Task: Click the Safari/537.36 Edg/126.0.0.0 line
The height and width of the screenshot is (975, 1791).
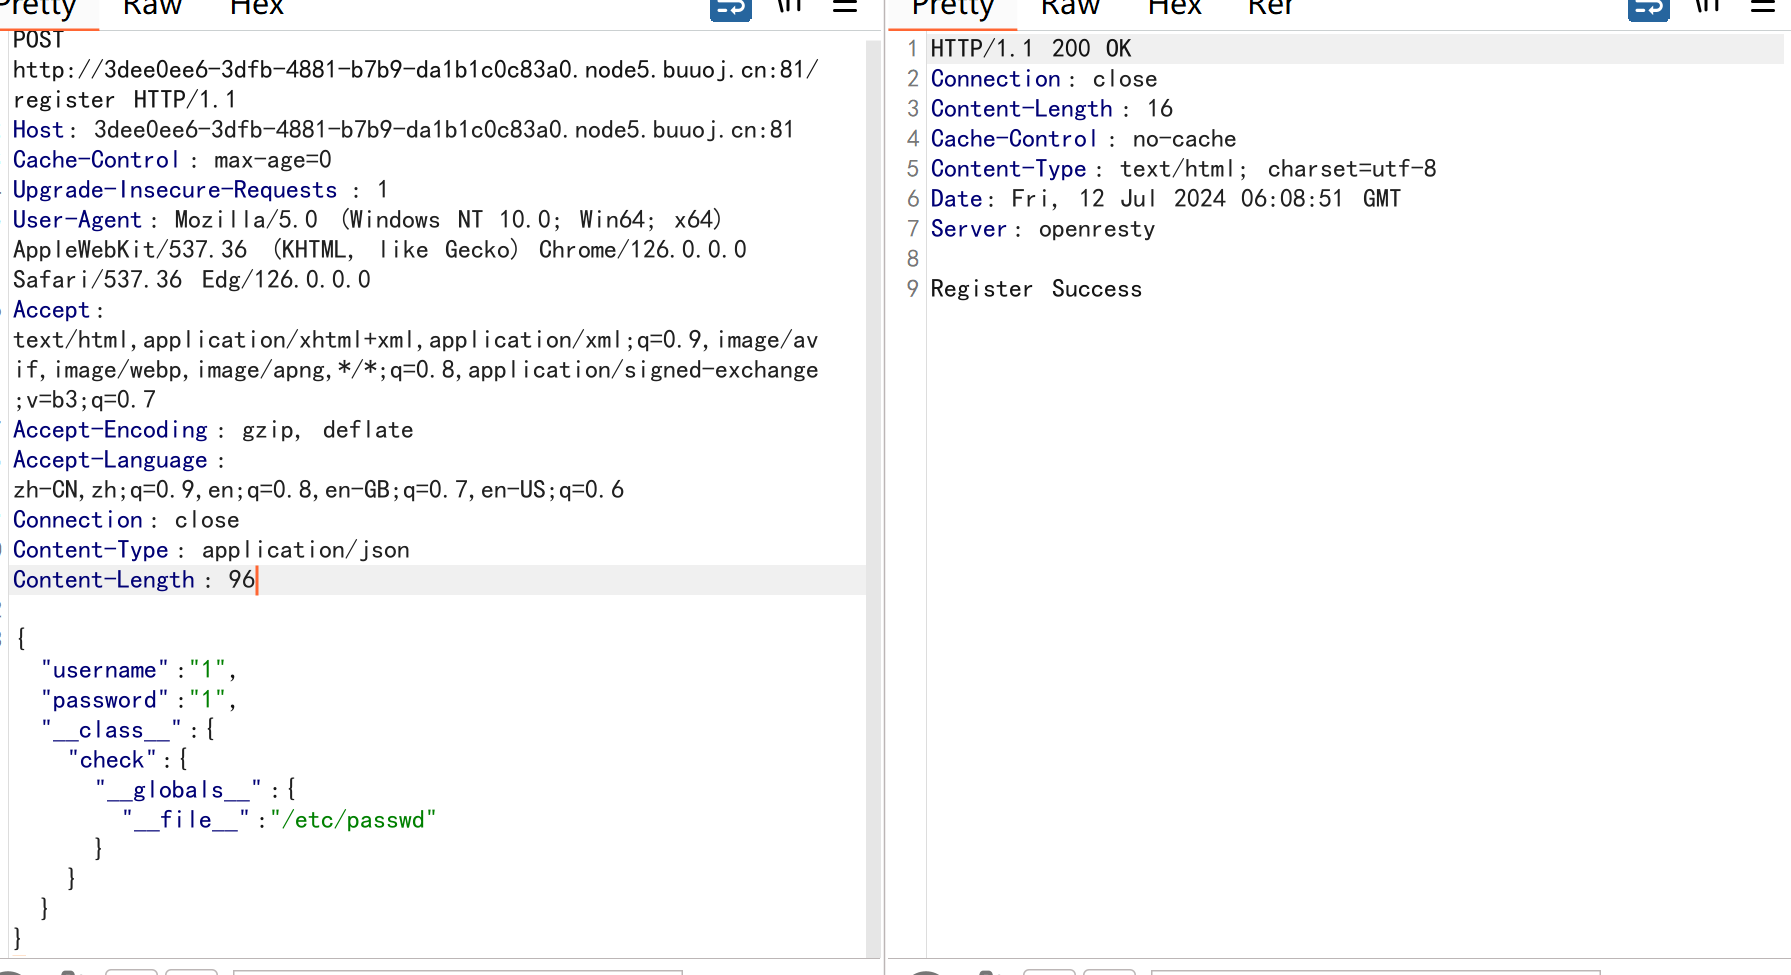Action: coord(192,280)
